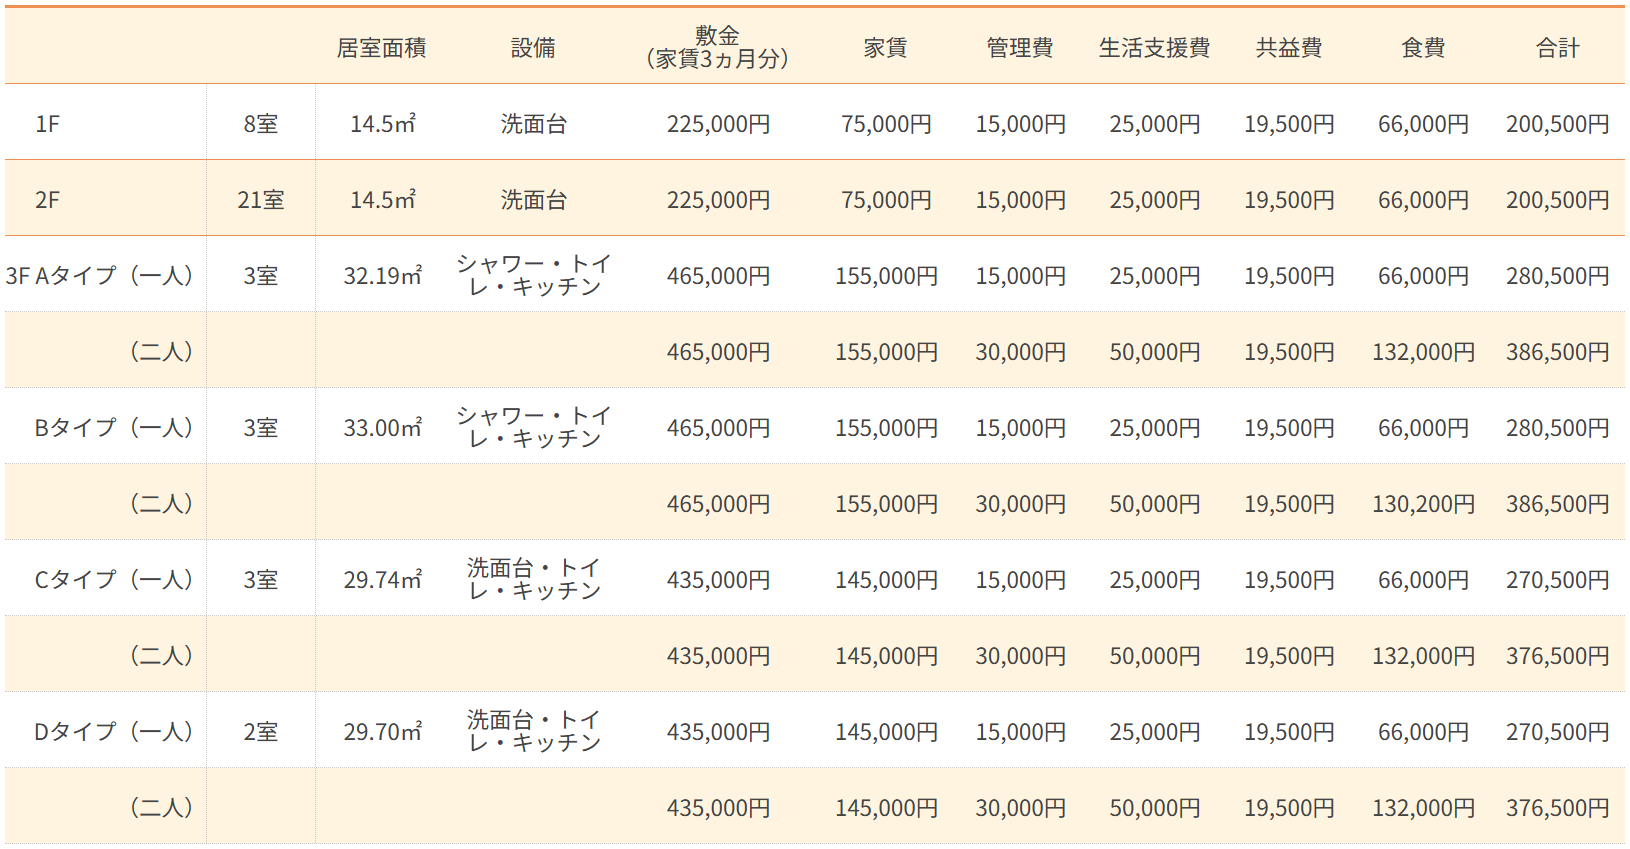Click the 3F Aタイプ (一人) row label

[99, 276]
